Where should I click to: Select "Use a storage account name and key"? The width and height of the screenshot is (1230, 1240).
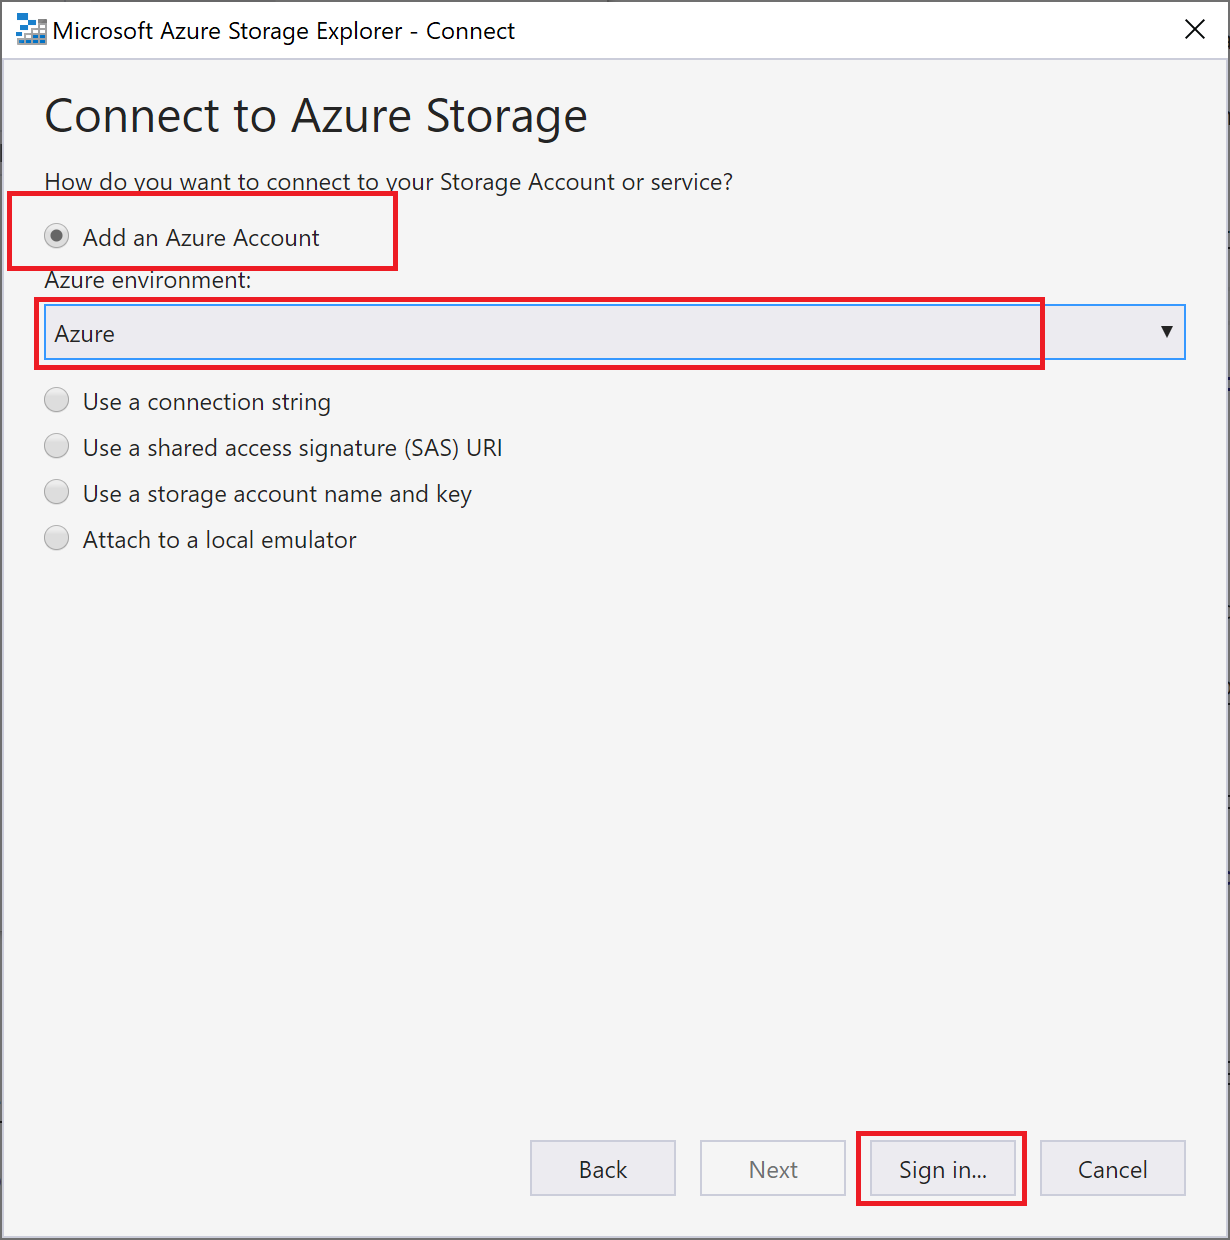pyautogui.click(x=57, y=492)
